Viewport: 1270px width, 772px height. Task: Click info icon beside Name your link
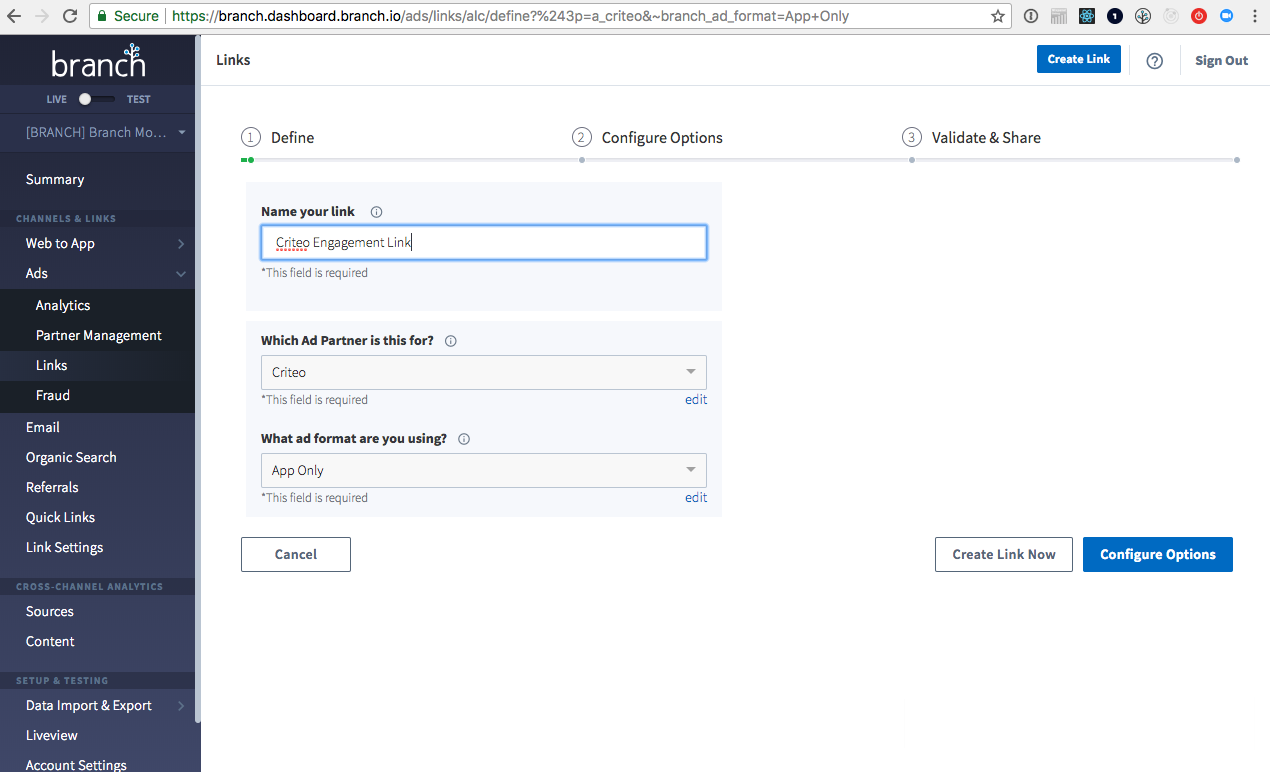coord(376,212)
